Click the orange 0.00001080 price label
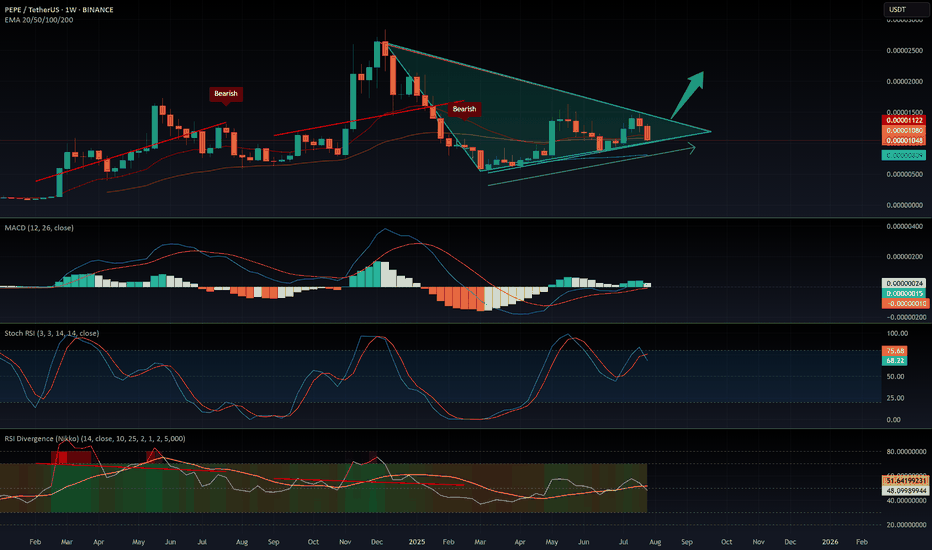This screenshot has height=550, width=932. (904, 130)
